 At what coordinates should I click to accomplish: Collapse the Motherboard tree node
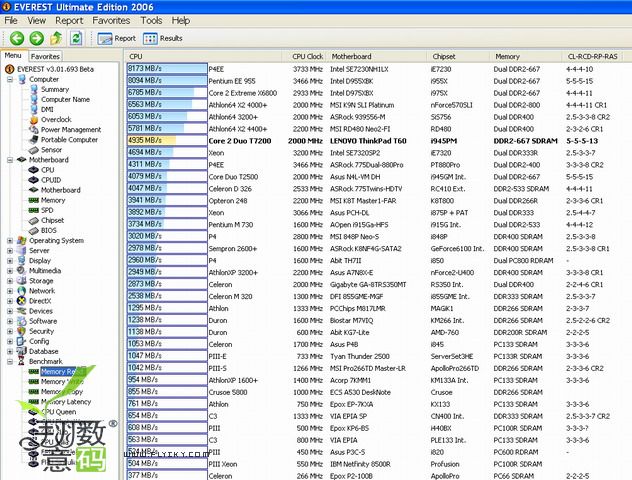[x=10, y=160]
